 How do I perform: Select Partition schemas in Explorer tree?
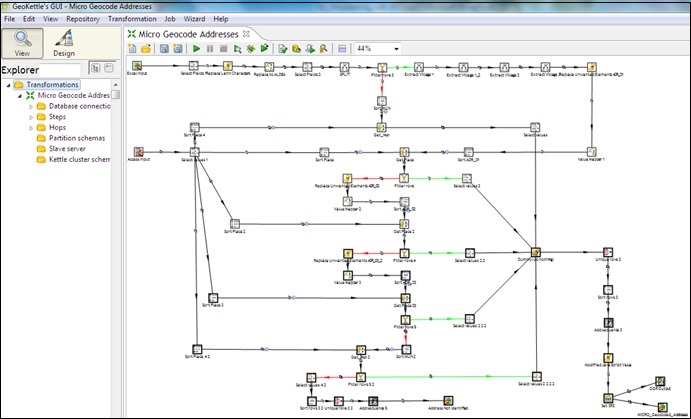(x=80, y=140)
